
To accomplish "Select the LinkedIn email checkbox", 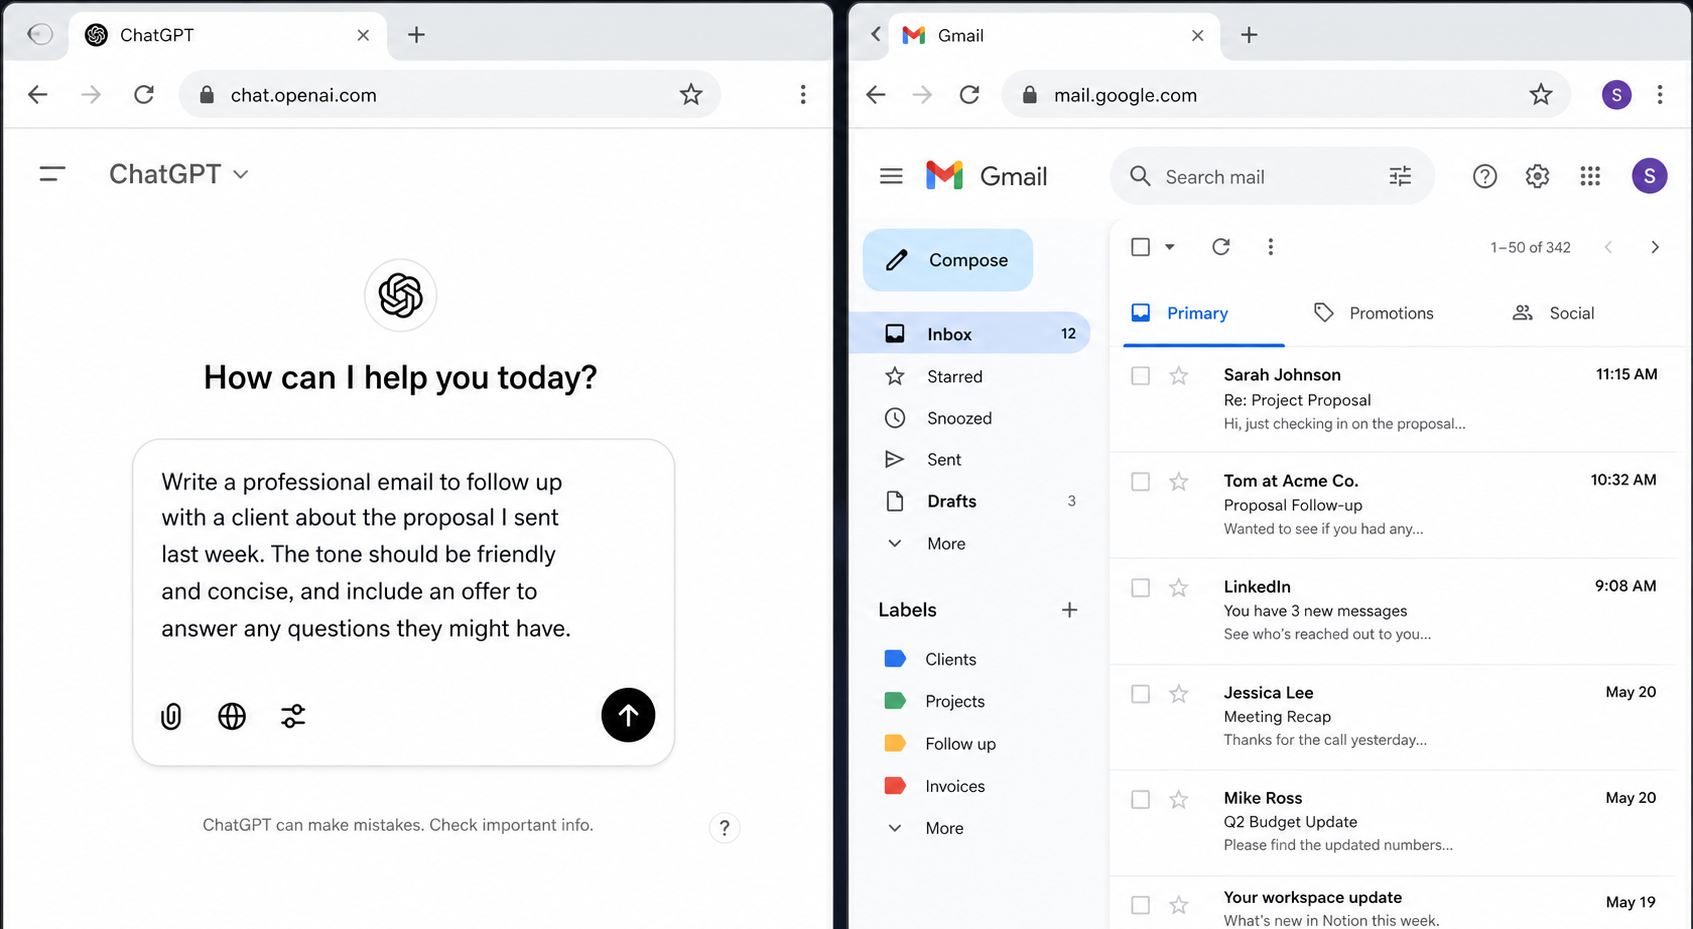I will pos(1140,588).
